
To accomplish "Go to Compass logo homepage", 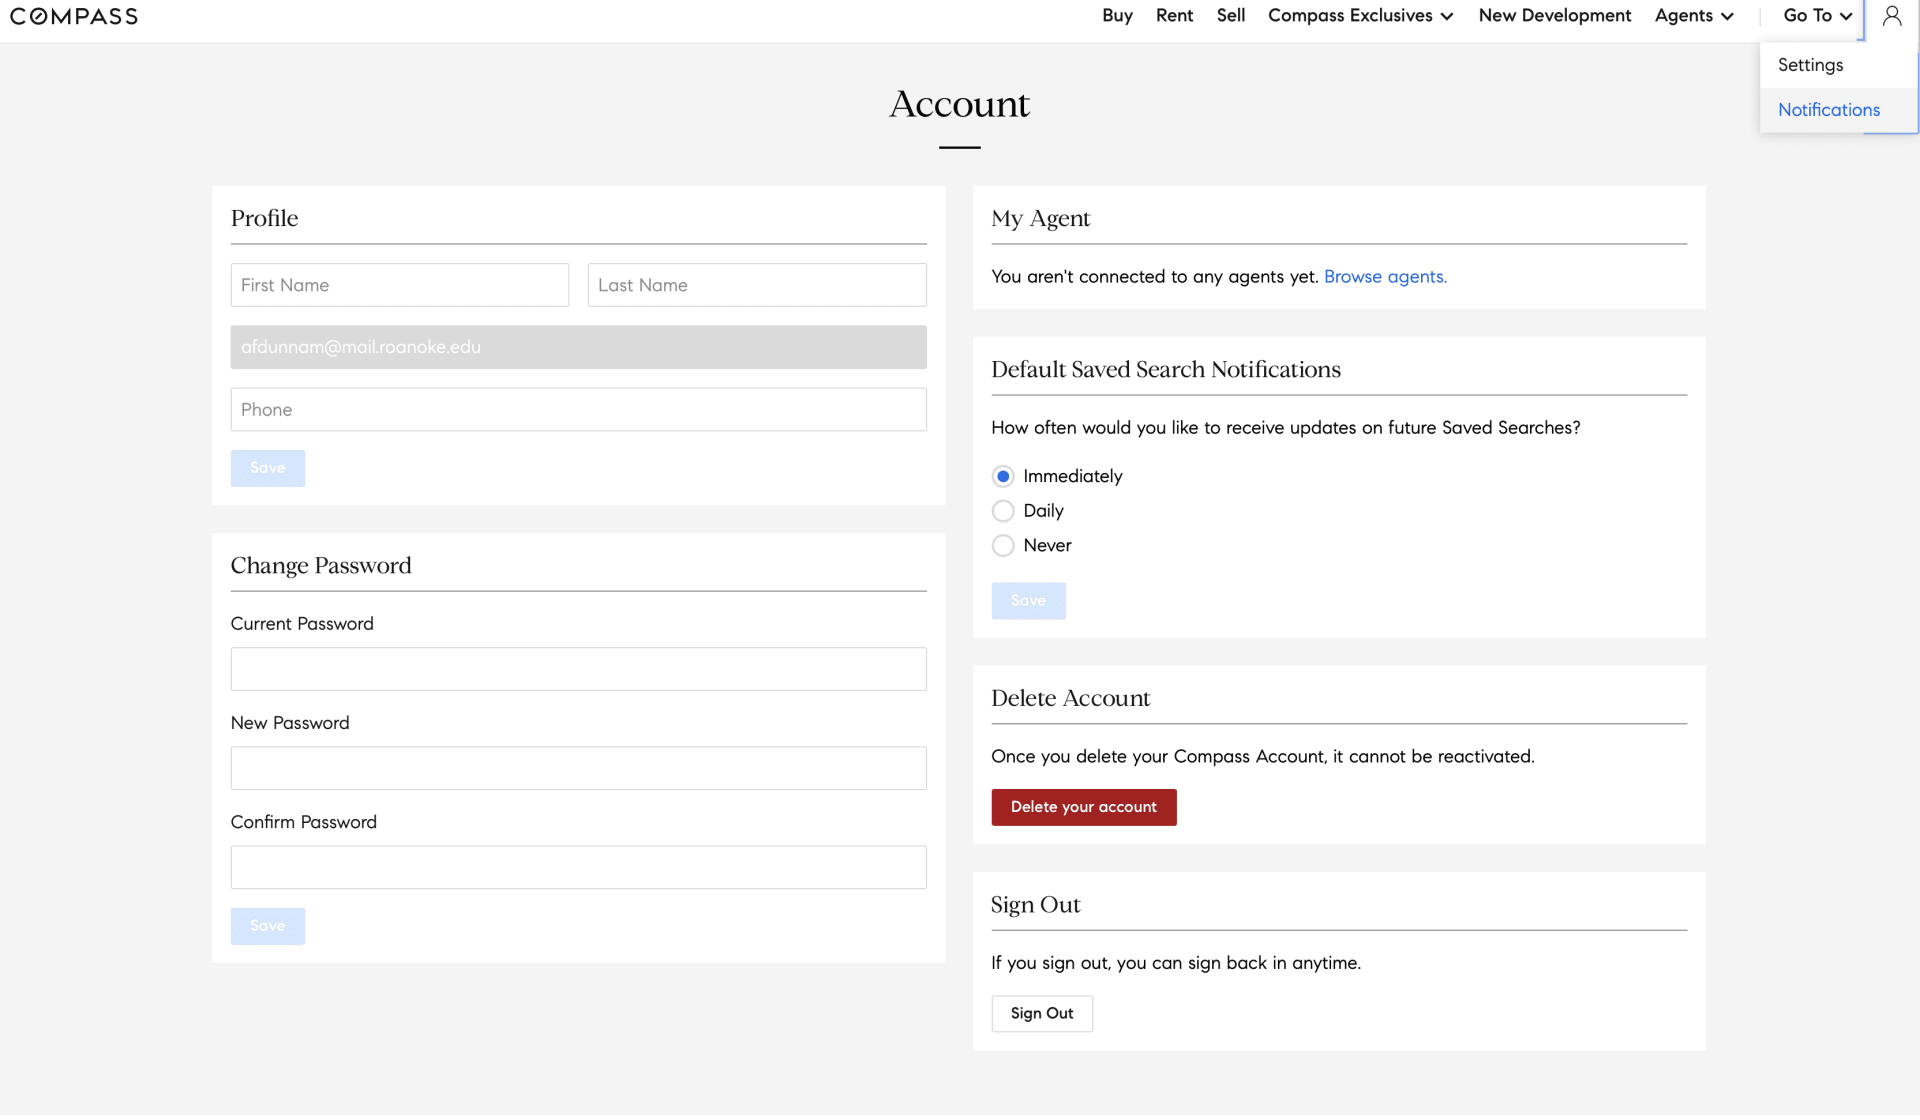I will pos(74,16).
